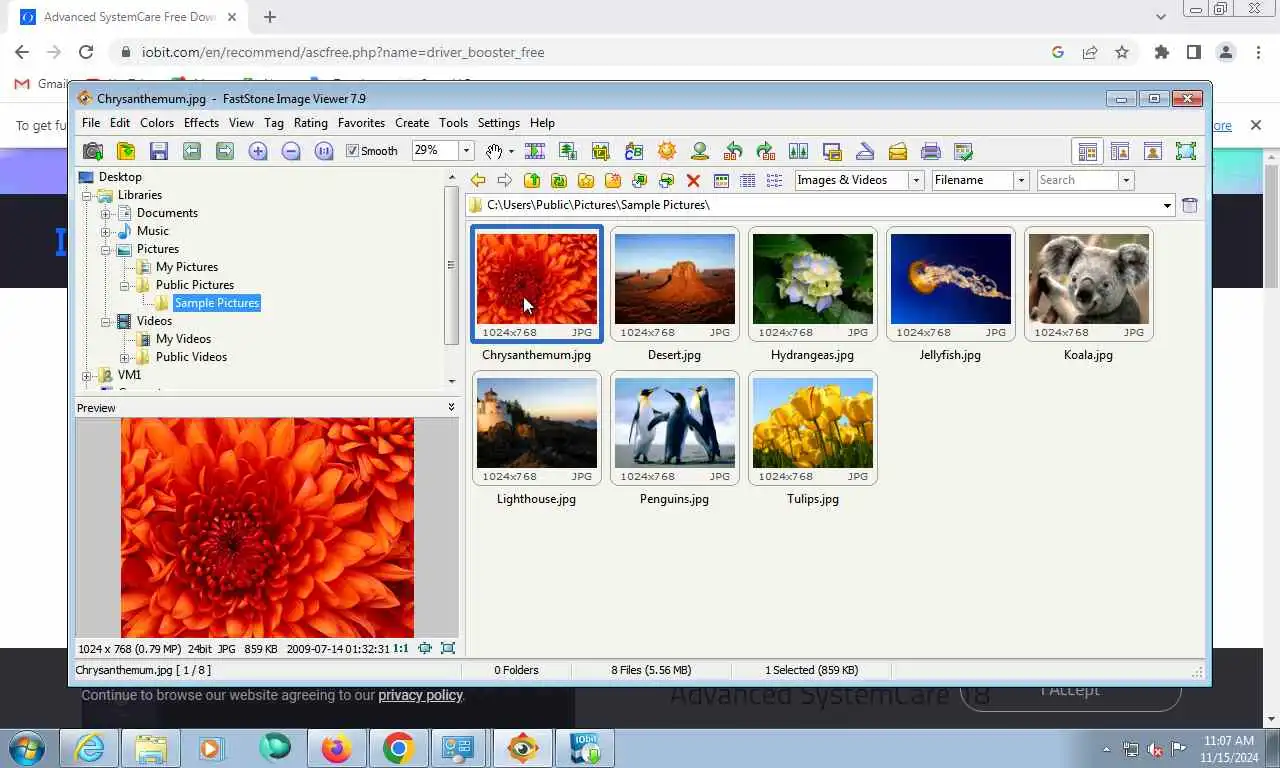Click the star Favorites folder icon
Viewport: 1280px width, 768px height.
pyautogui.click(x=586, y=180)
